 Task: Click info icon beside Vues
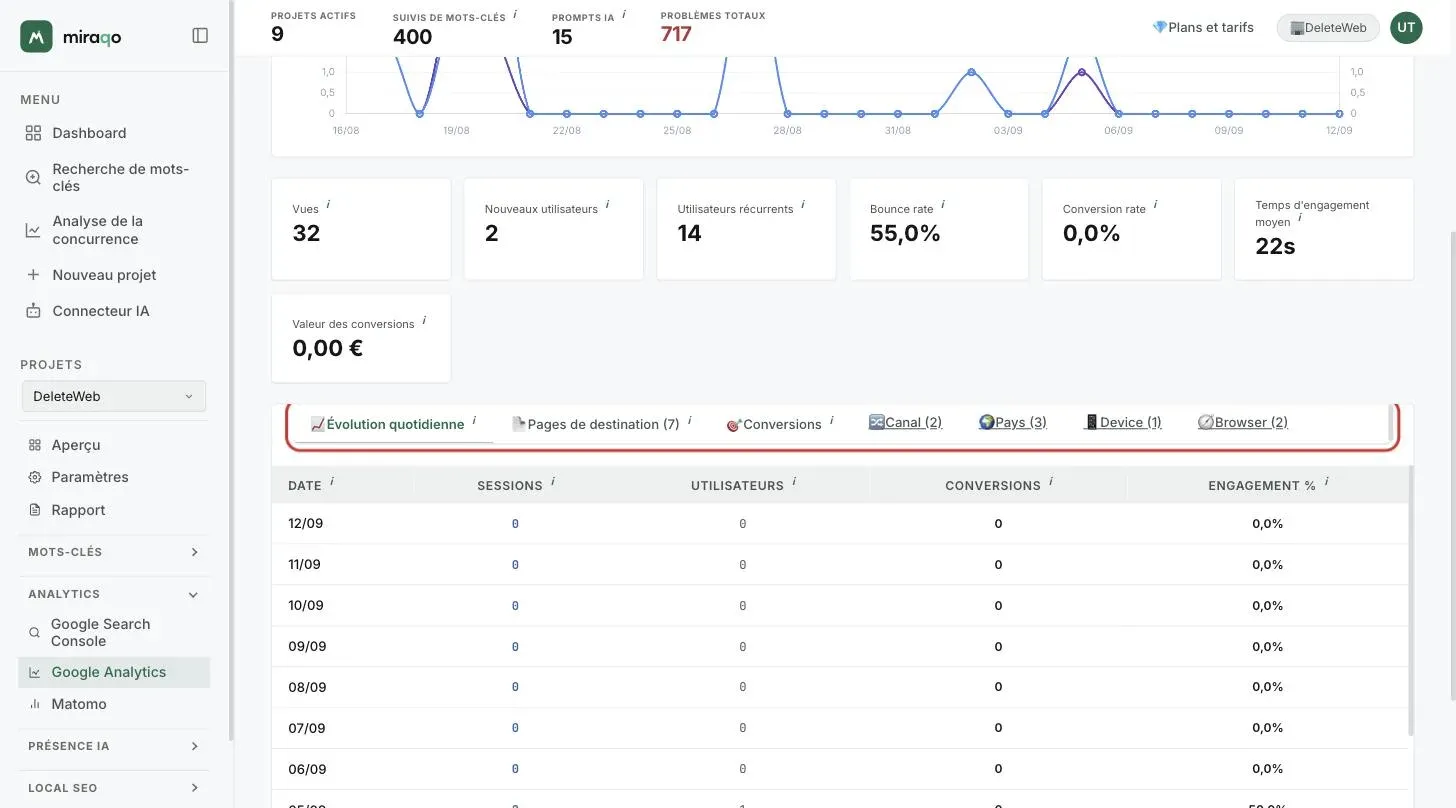tap(328, 205)
